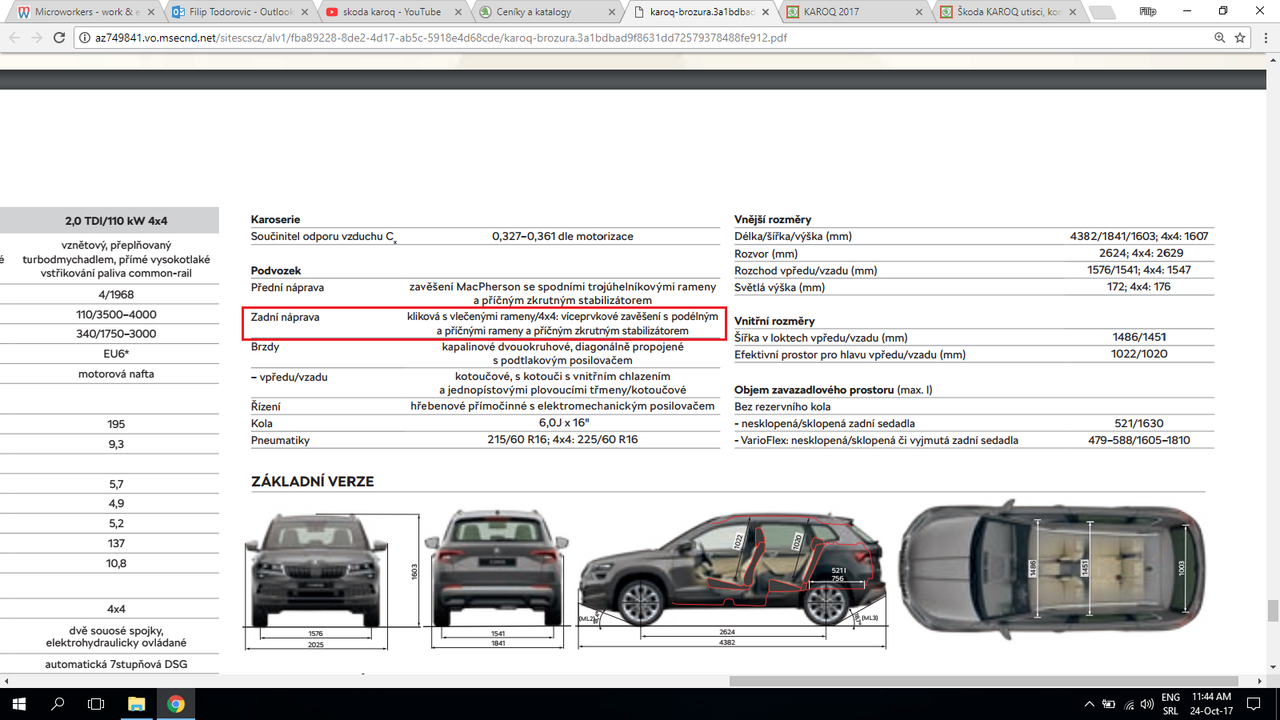The width and height of the screenshot is (1280, 720).
Task: Click the site information icon
Action: [87, 37]
